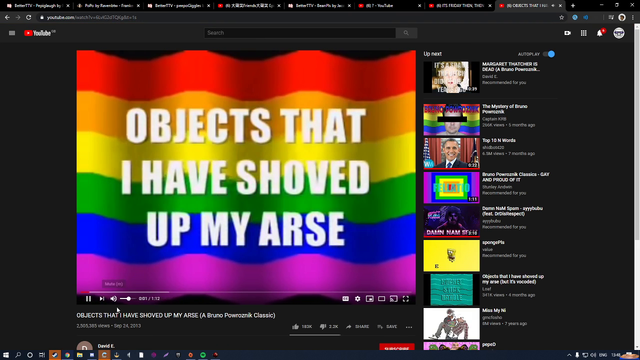Viewport: 640px width, 360px height.
Task: Show hidden system tray icons chevron
Action: point(569,355)
